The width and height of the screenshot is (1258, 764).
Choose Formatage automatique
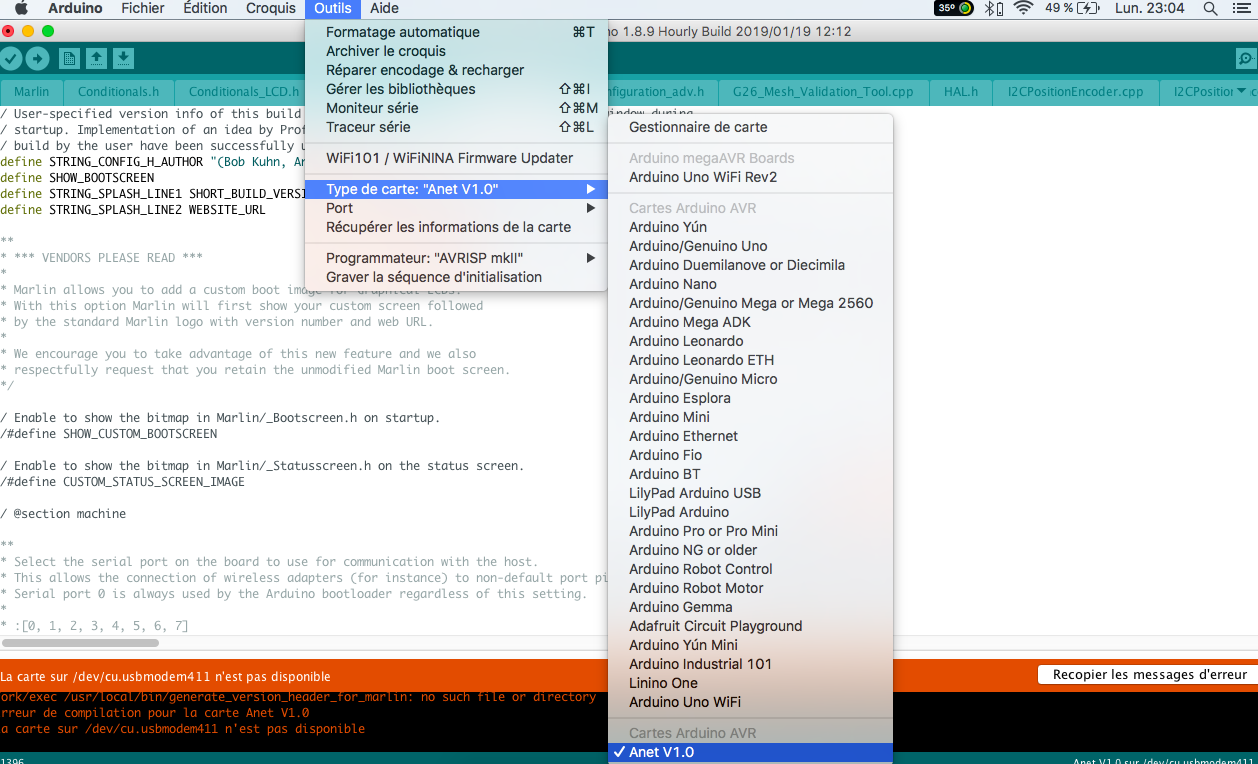click(x=456, y=32)
